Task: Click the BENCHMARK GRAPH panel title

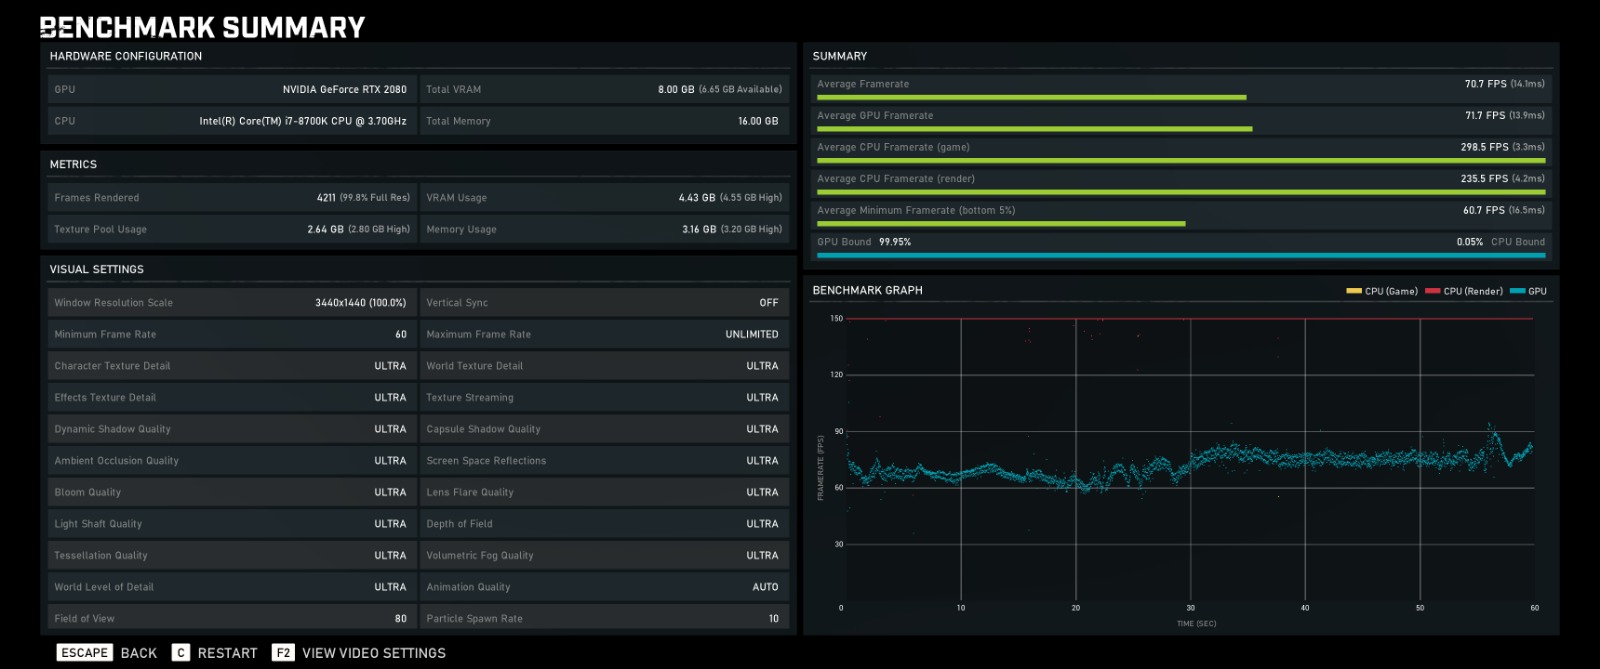Action: [x=867, y=290]
